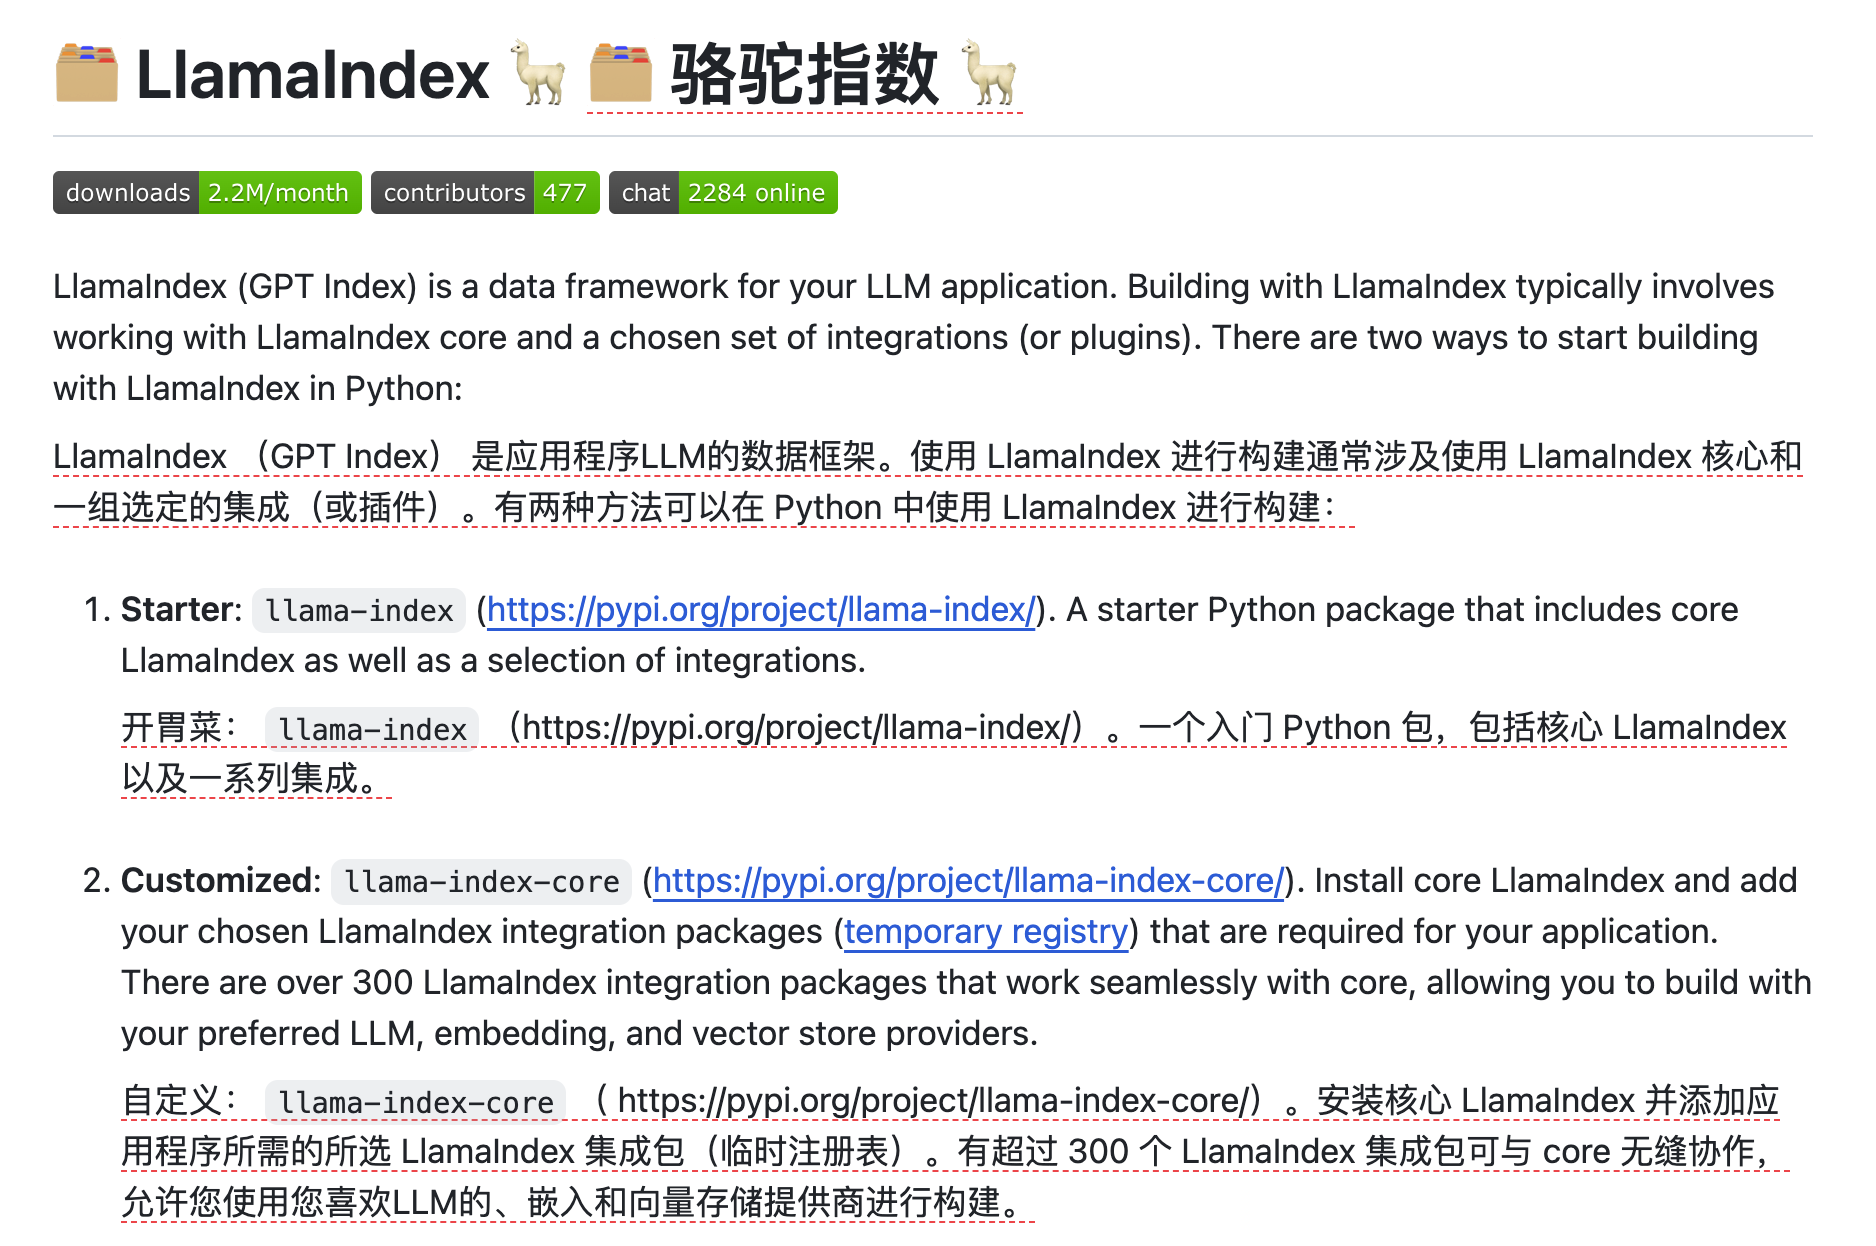Open the pypi.org llama-index-core project link
Screen dimensions: 1876x1246
[968, 880]
